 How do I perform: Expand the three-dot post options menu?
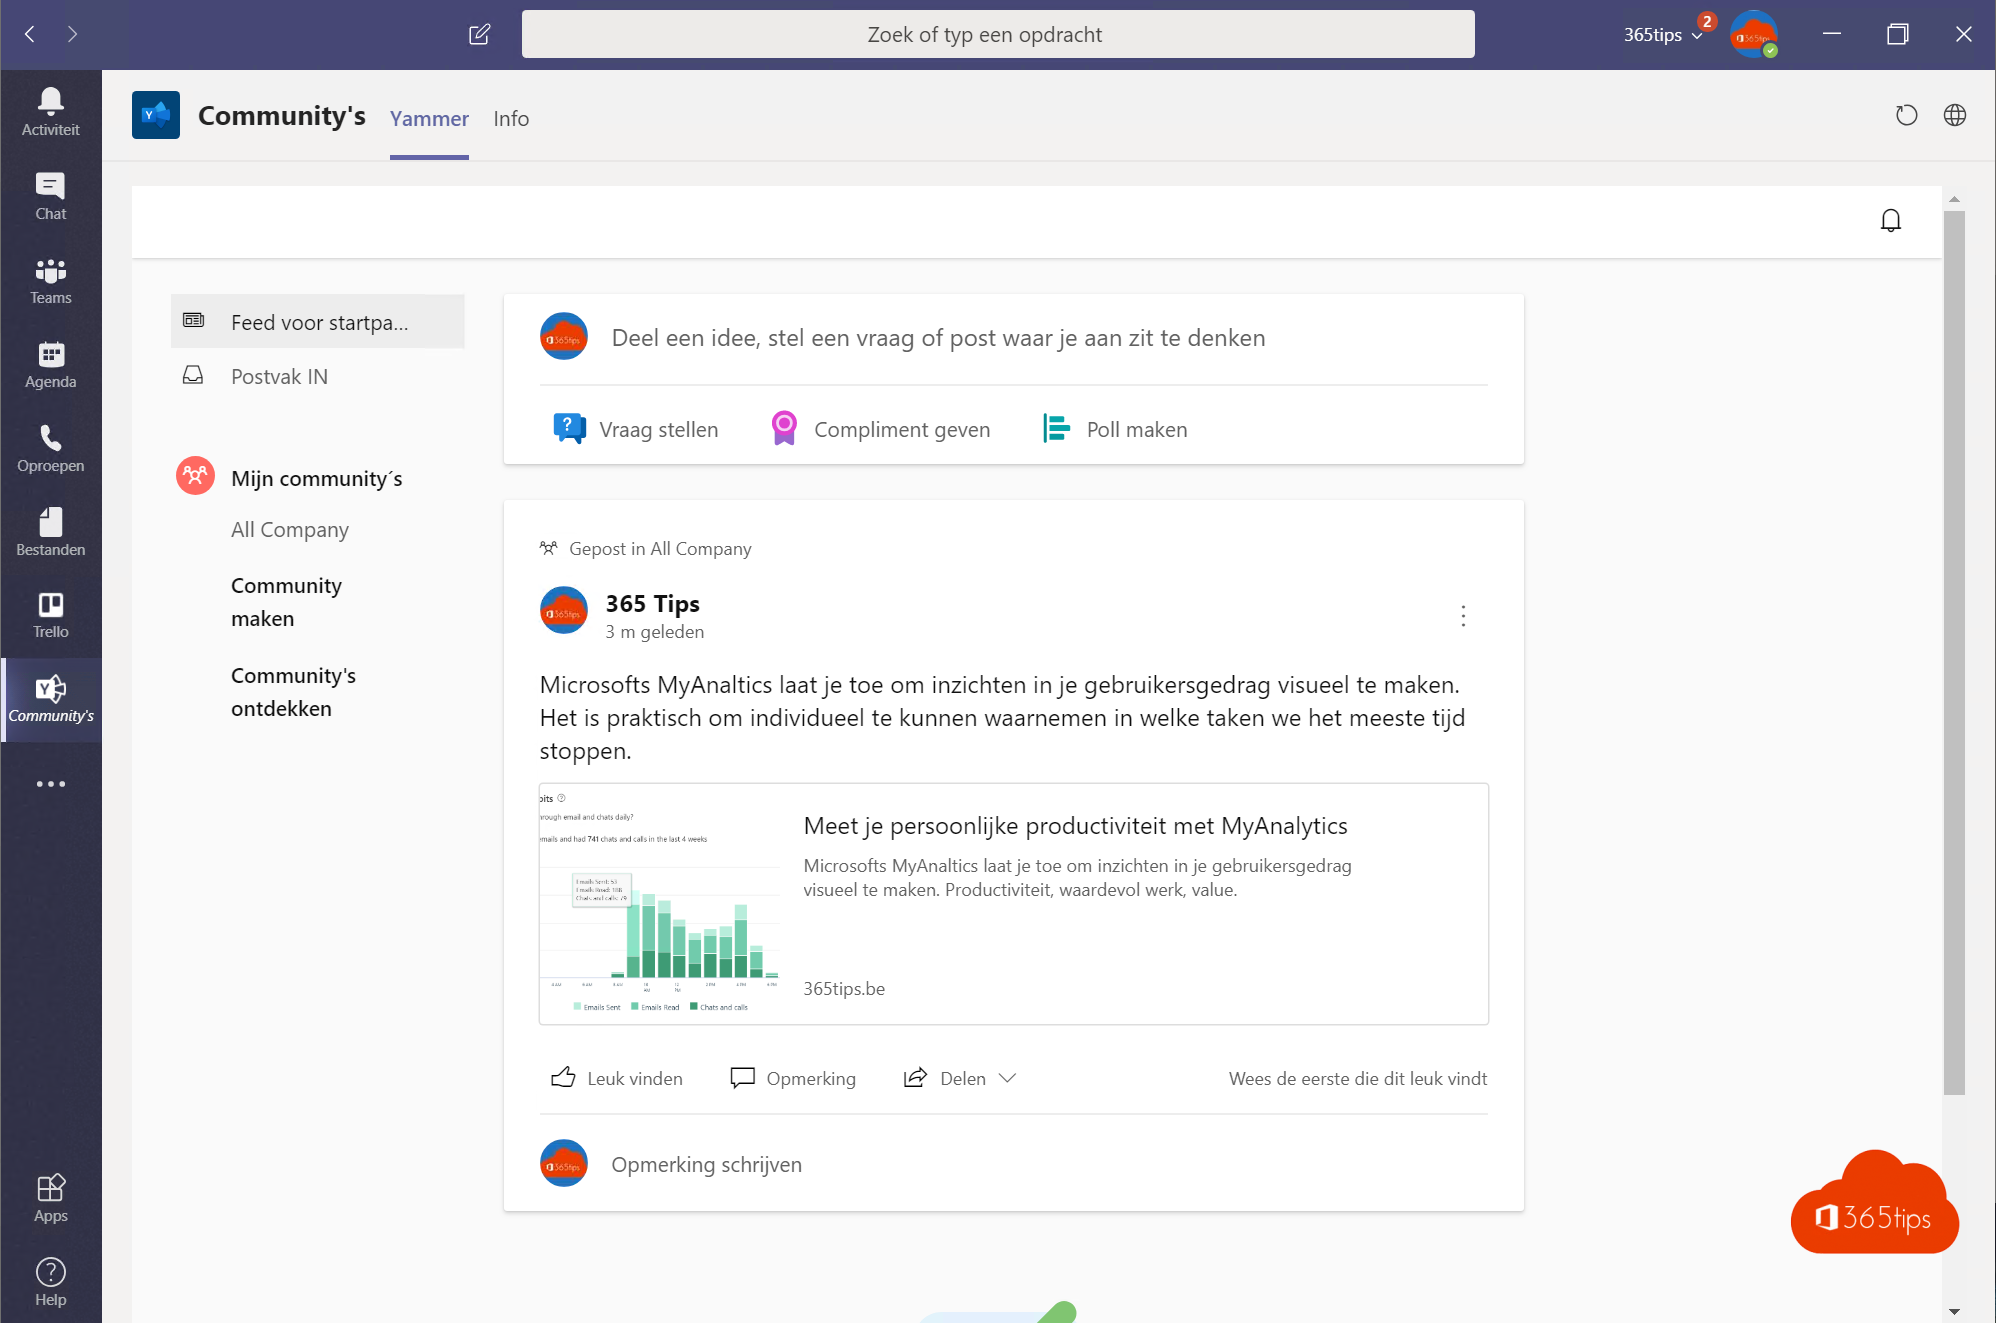click(1462, 614)
